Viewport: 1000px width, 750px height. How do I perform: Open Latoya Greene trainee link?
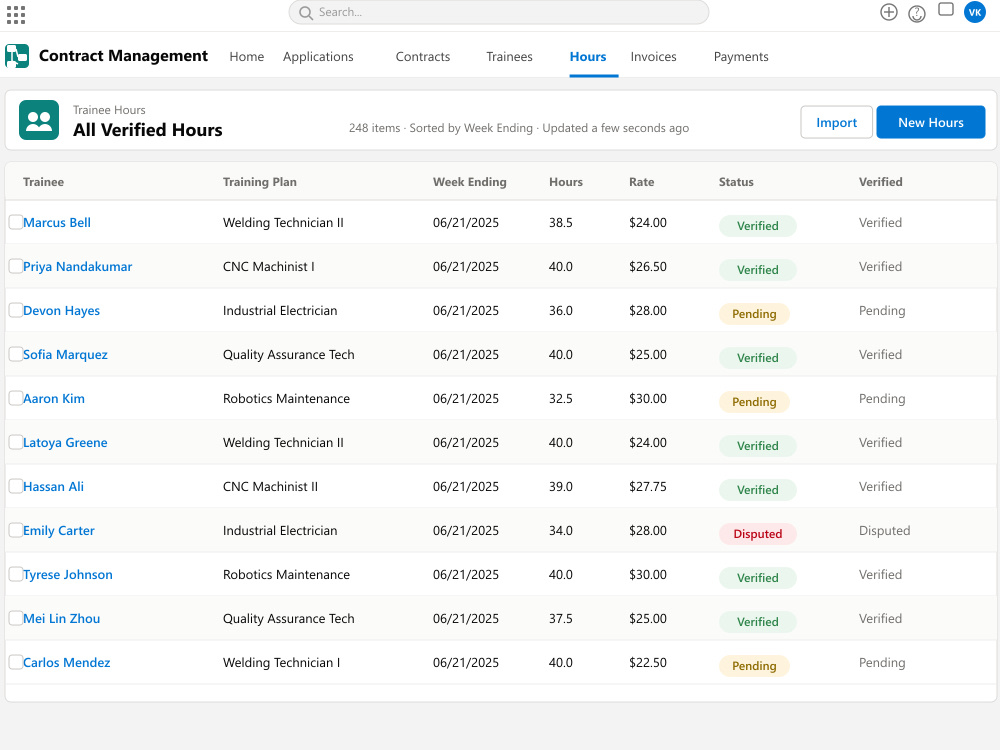[x=65, y=443]
